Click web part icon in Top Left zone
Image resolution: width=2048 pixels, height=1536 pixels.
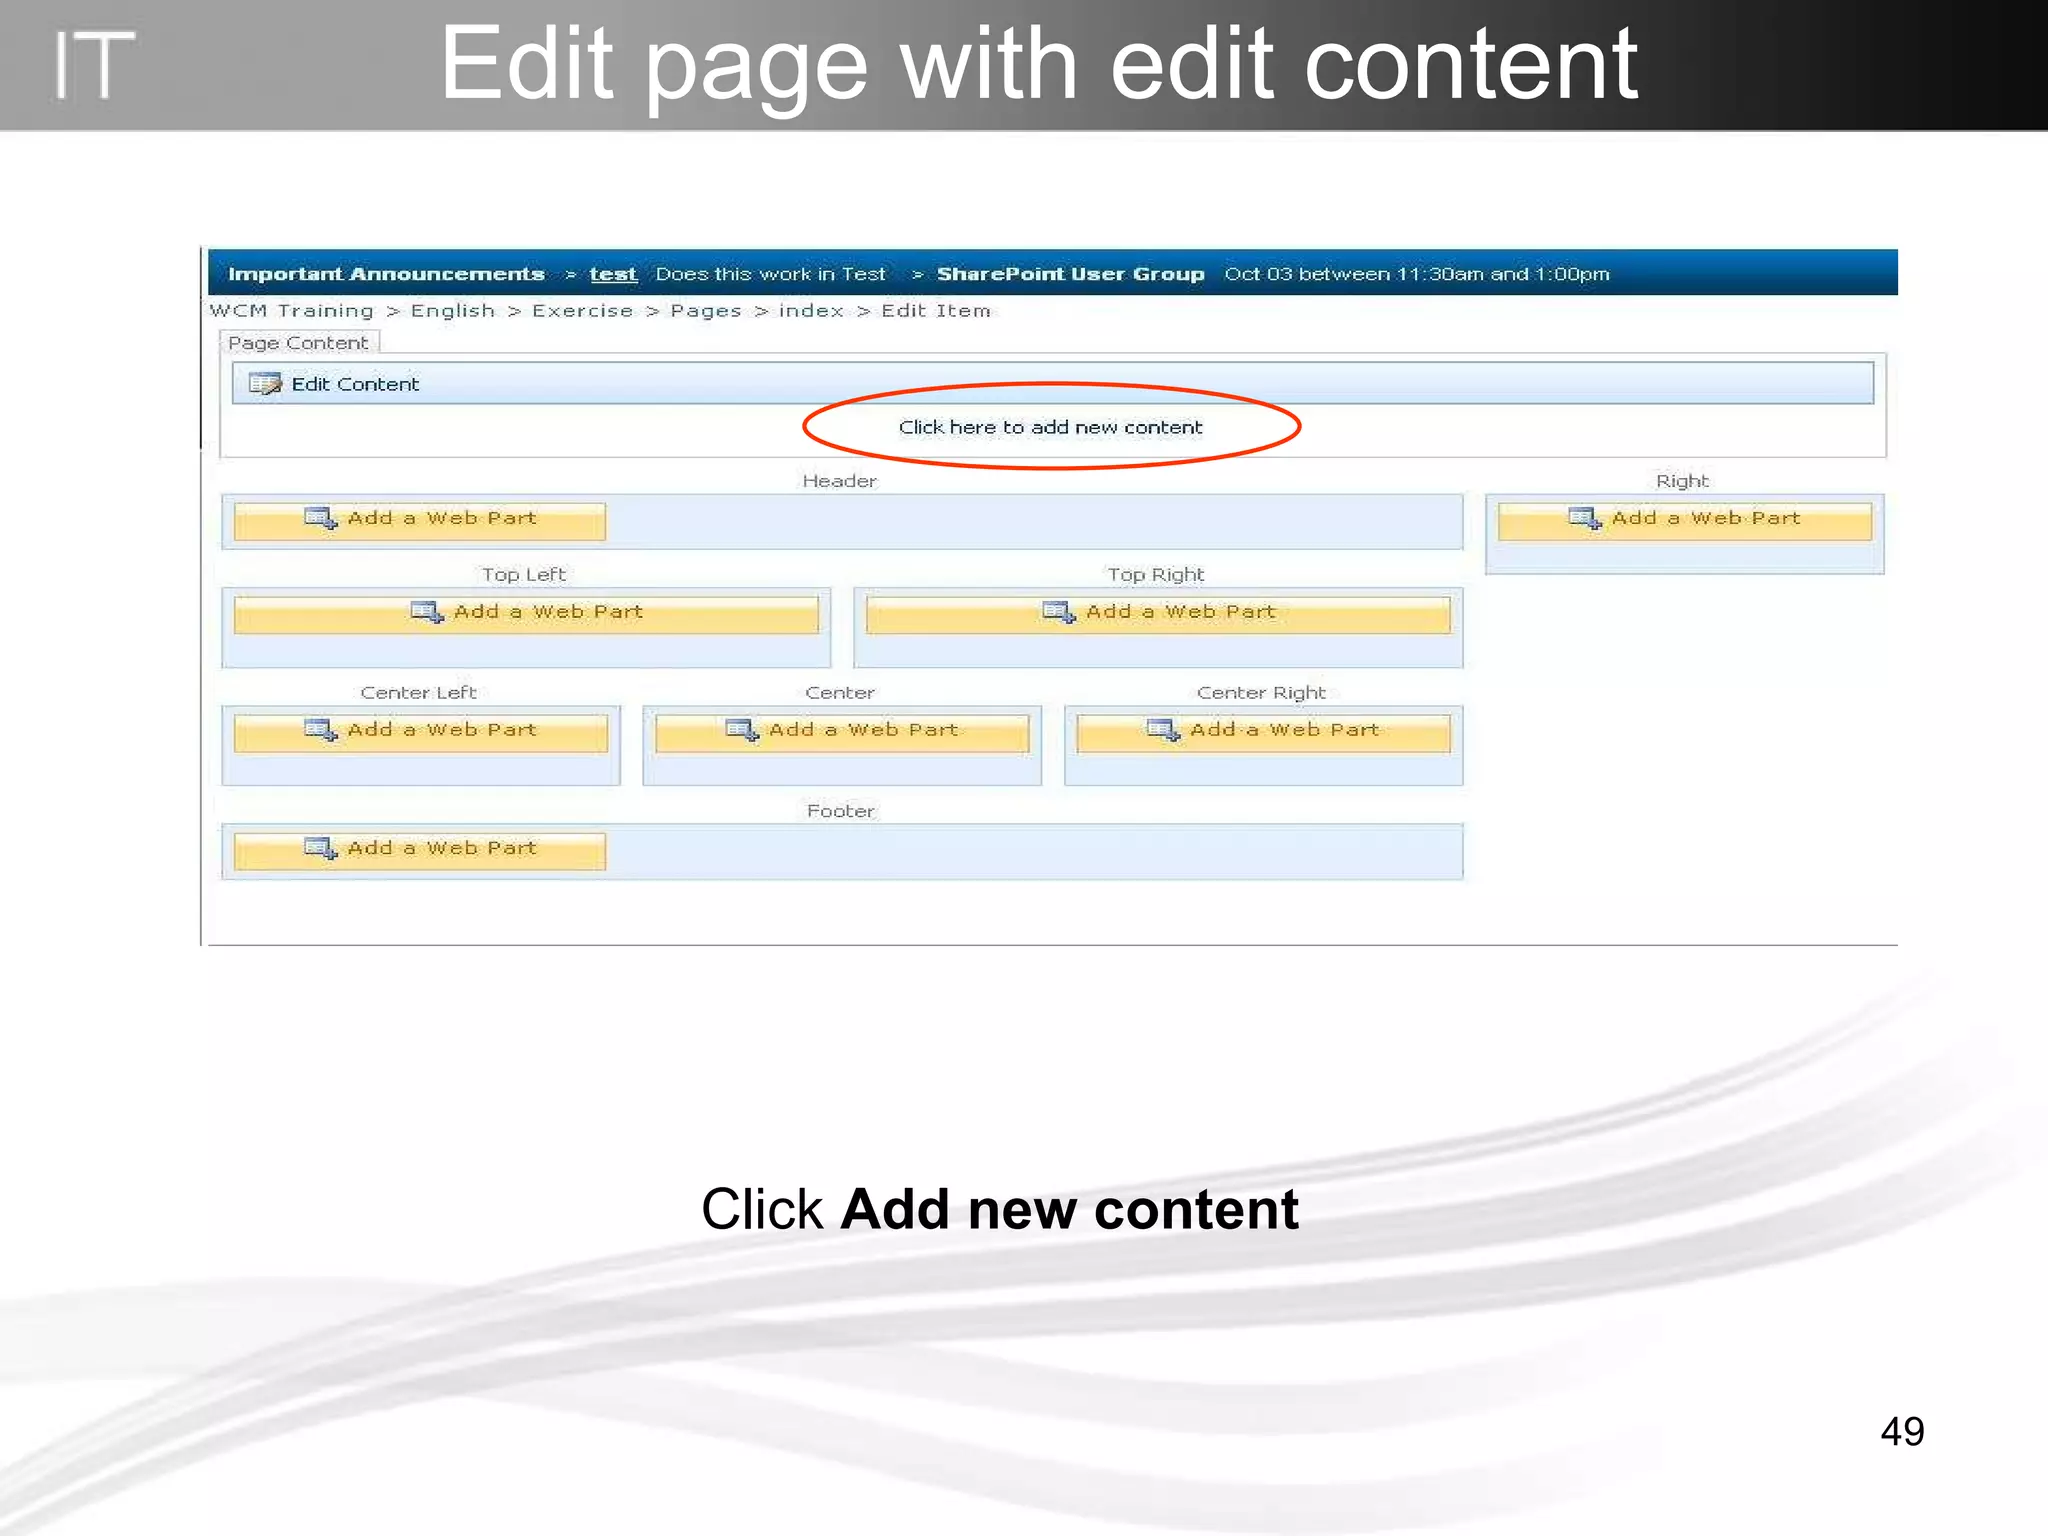tap(427, 612)
